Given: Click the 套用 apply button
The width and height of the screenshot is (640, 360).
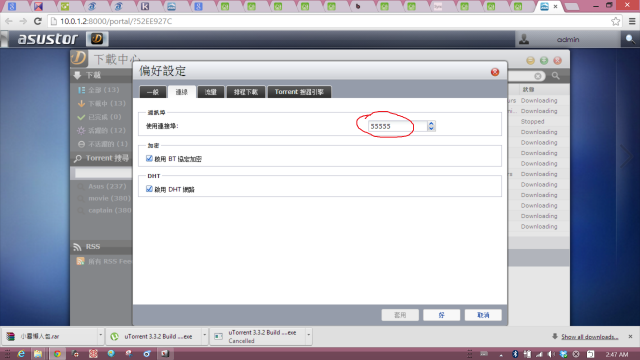Looking at the screenshot, I should pyautogui.click(x=400, y=315).
